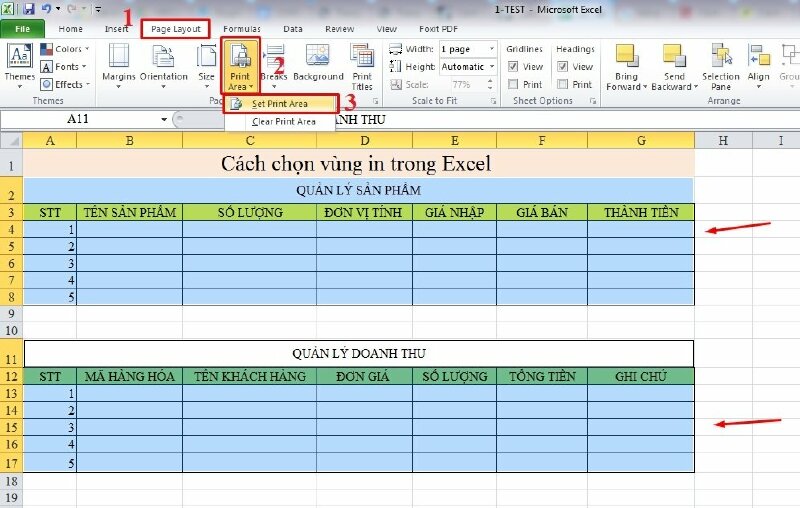Set a sheet Background image
Image resolution: width=800 pixels, height=508 pixels.
tap(318, 64)
